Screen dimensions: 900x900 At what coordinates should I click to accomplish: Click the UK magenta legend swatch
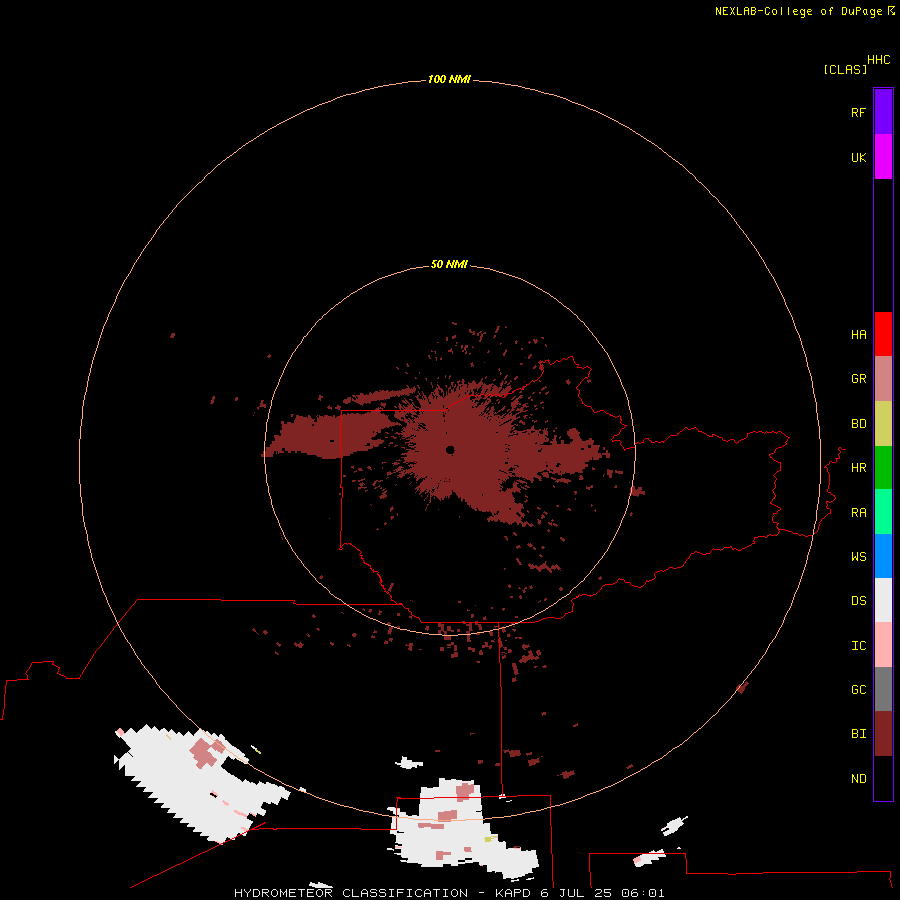click(883, 157)
